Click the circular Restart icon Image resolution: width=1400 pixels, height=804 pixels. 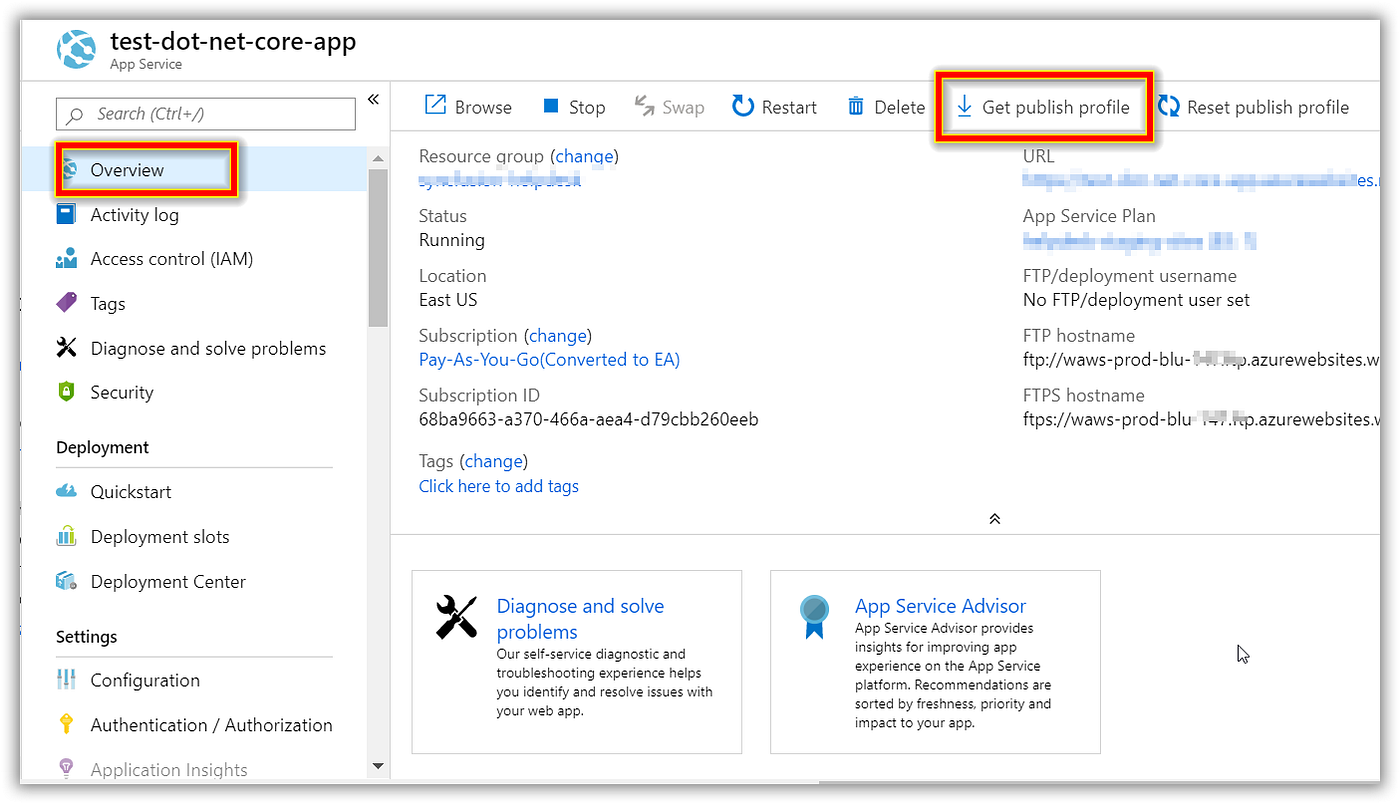pos(743,106)
